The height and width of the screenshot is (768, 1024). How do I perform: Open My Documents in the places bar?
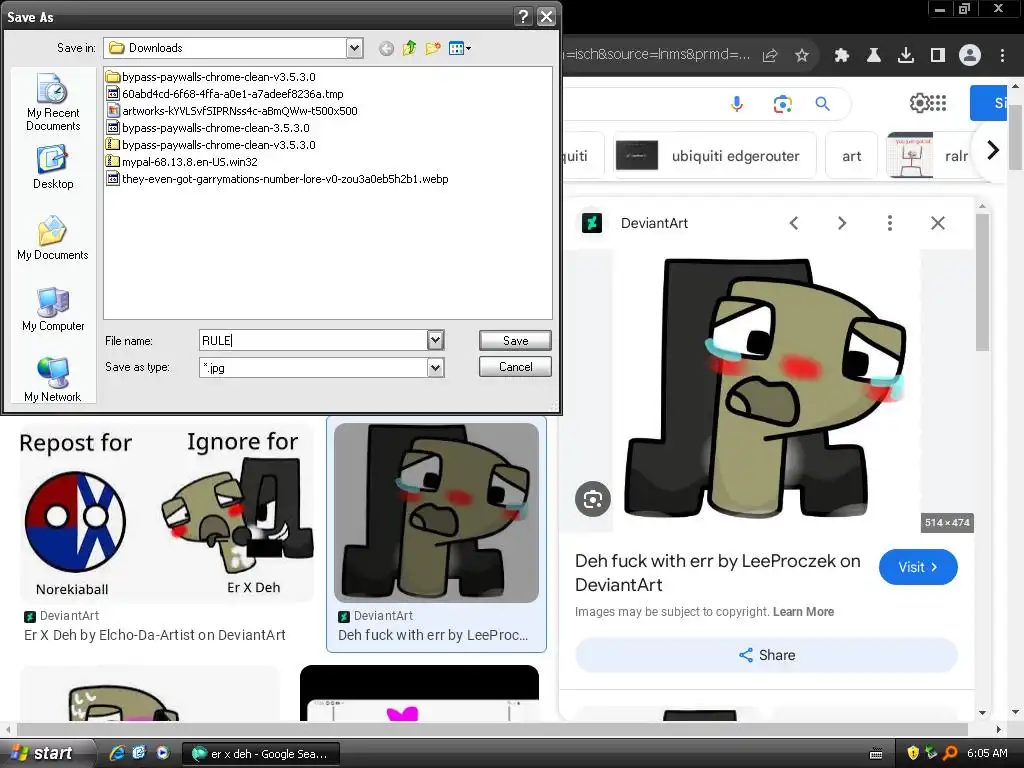(53, 238)
